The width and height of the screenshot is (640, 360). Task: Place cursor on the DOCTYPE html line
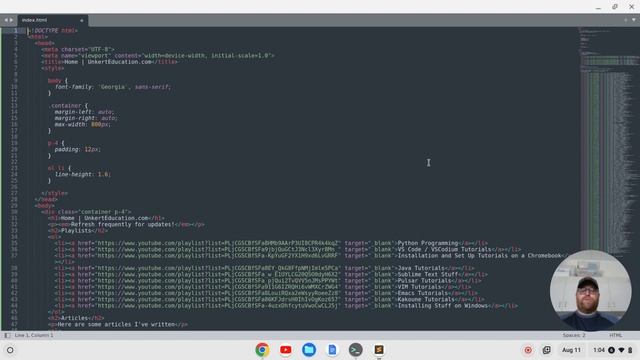[52, 31]
